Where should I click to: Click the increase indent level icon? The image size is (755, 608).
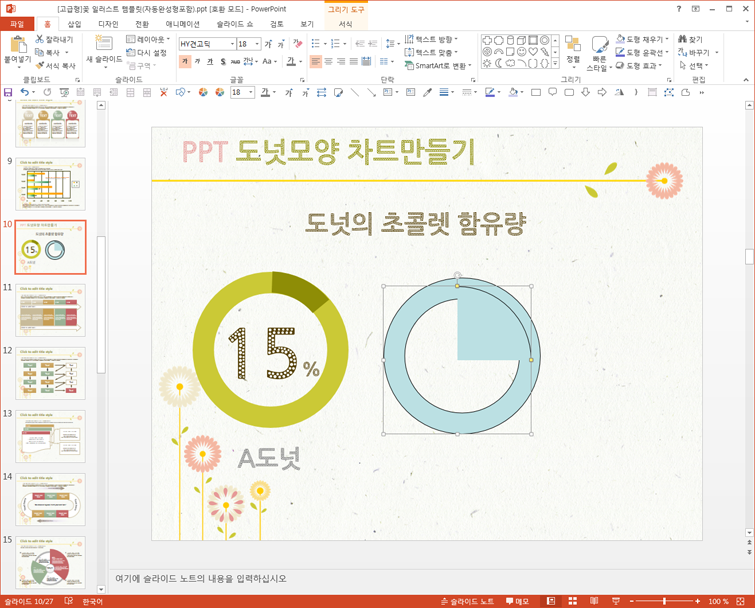coord(373,44)
